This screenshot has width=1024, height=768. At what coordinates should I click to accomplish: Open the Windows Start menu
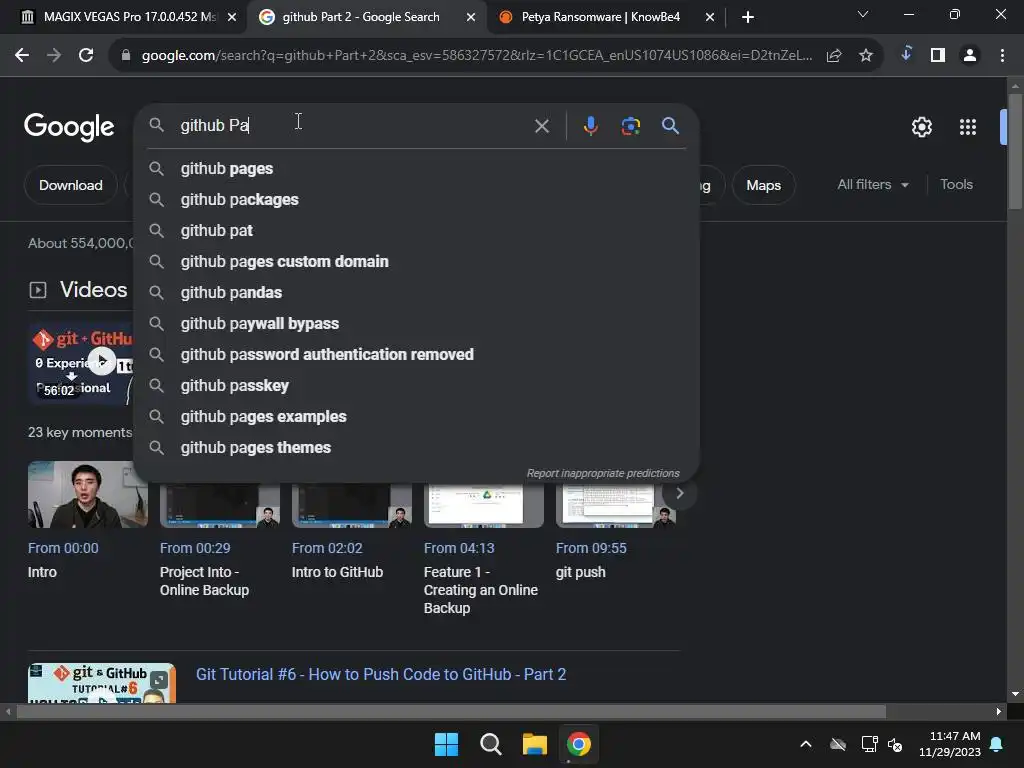(x=446, y=744)
